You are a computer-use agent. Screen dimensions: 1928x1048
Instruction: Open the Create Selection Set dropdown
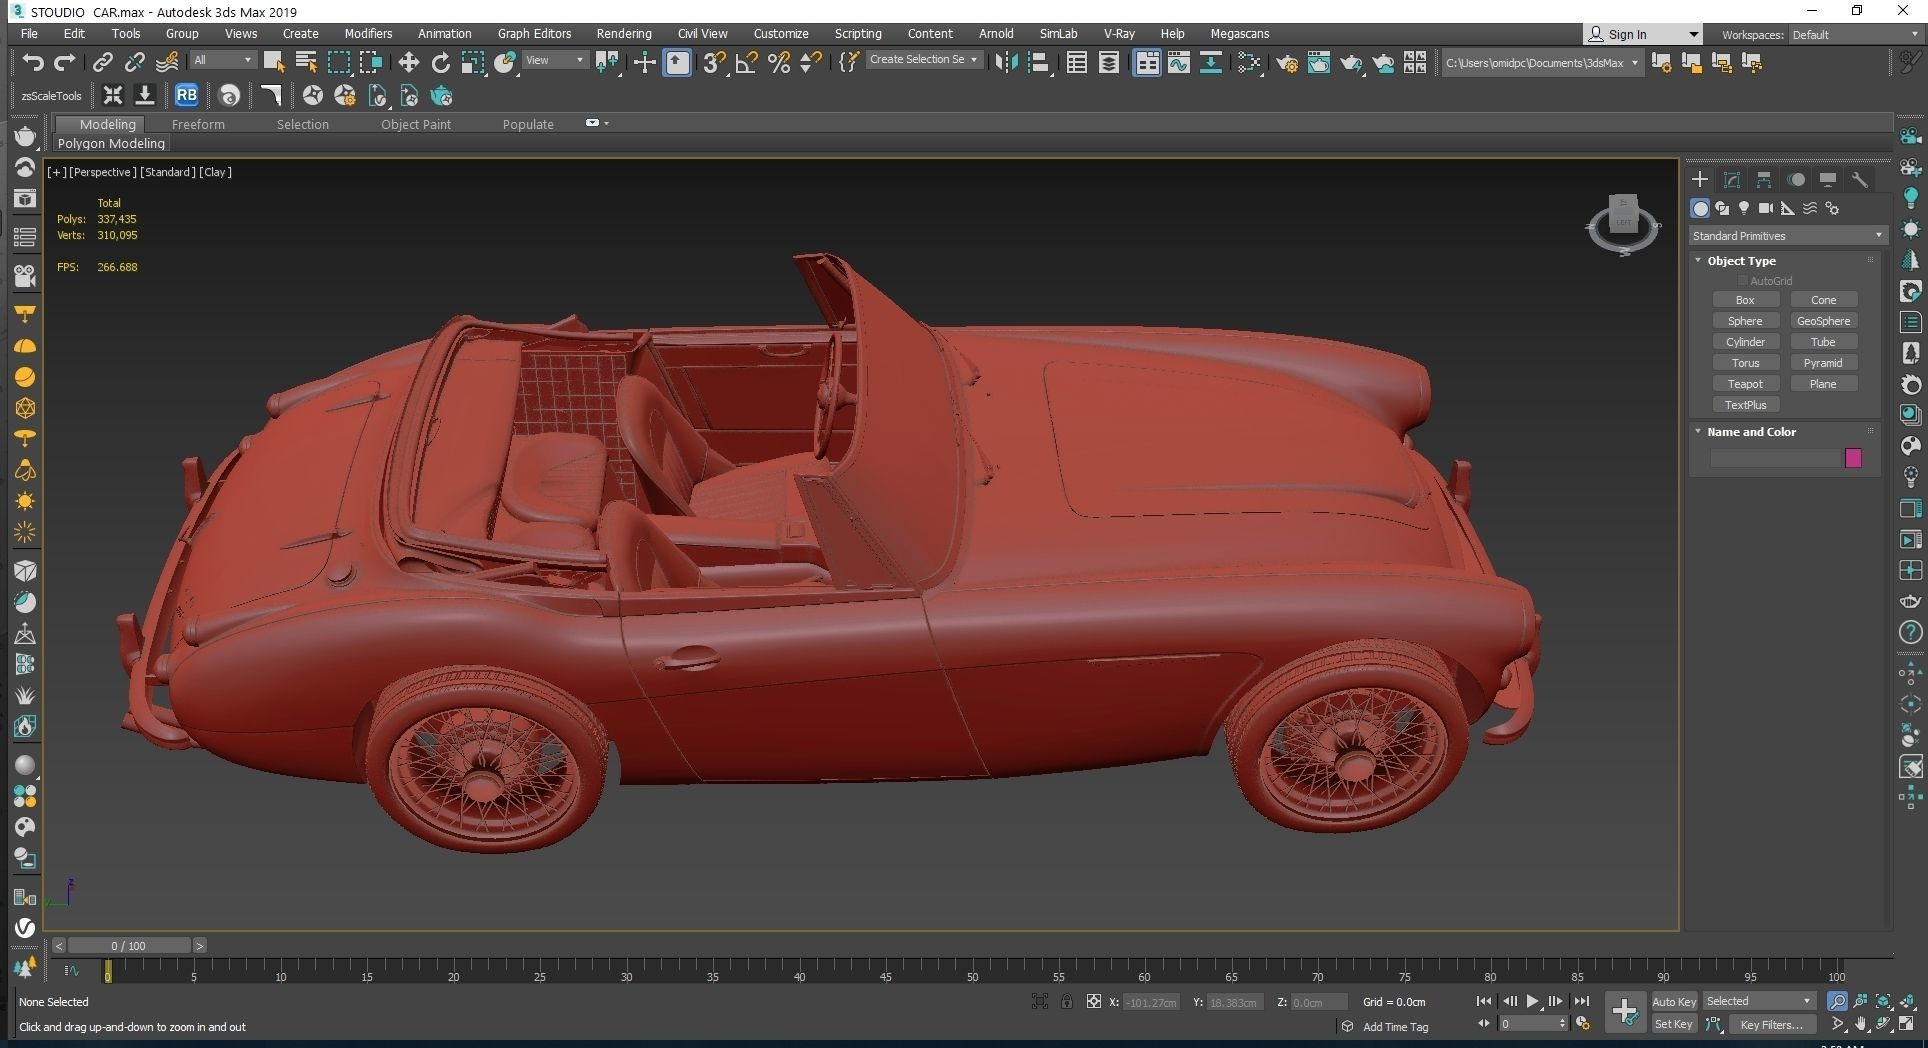coord(923,60)
